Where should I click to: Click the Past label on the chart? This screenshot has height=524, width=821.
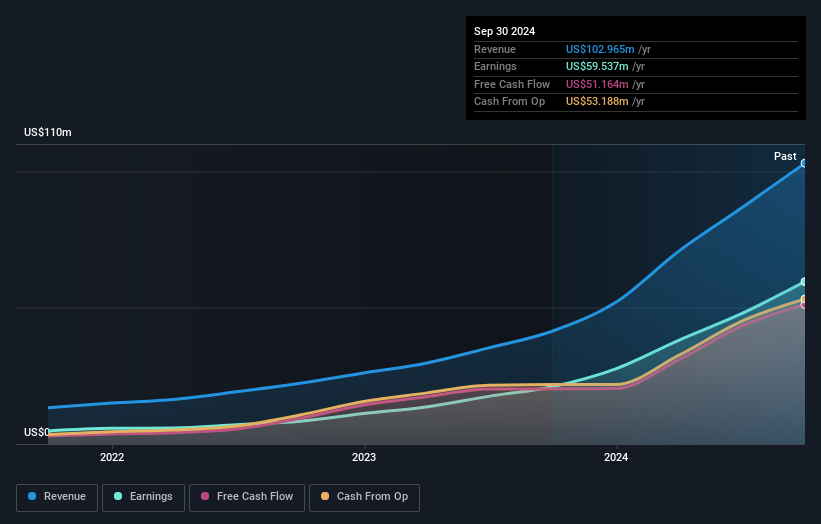click(785, 156)
